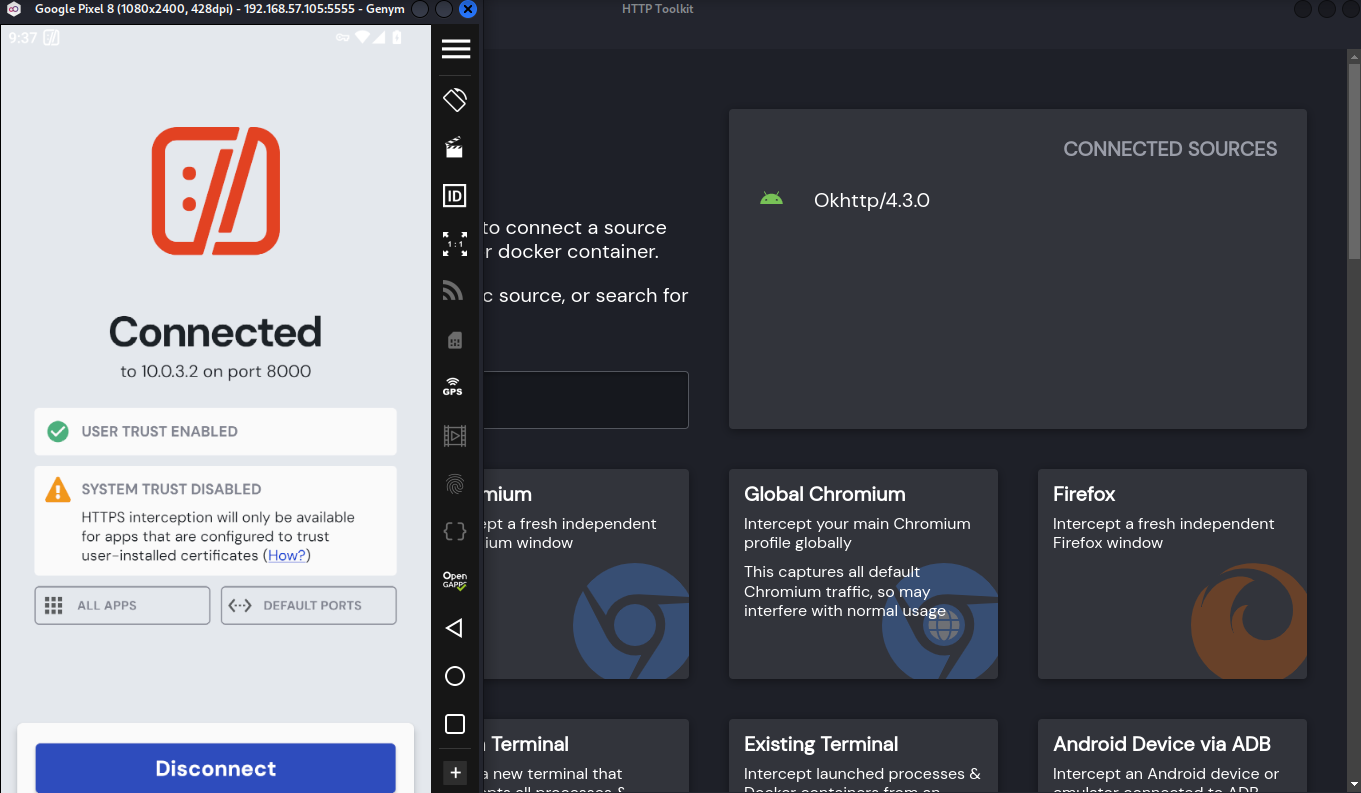The image size is (1361, 793).
Task: Open the Genymotion hamburger menu
Action: pos(455,50)
